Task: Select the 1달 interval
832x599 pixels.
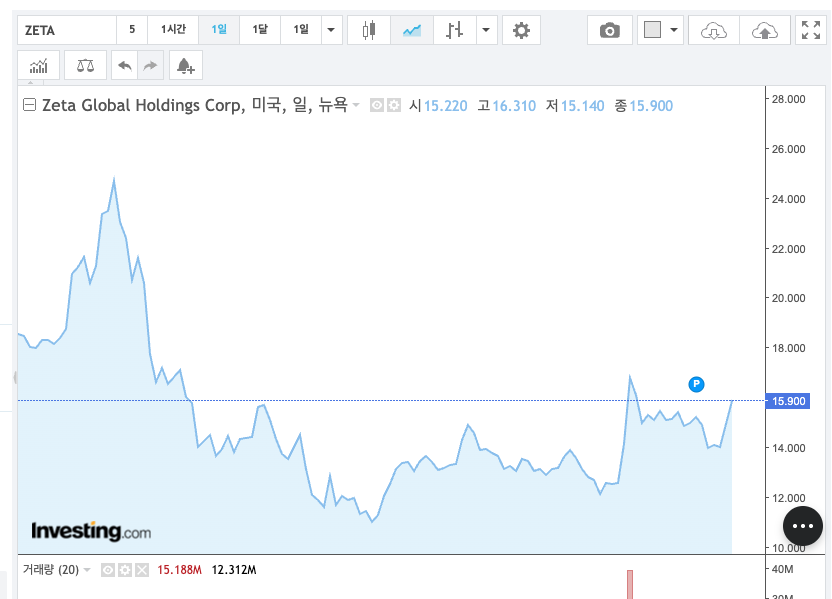Action: click(x=260, y=30)
